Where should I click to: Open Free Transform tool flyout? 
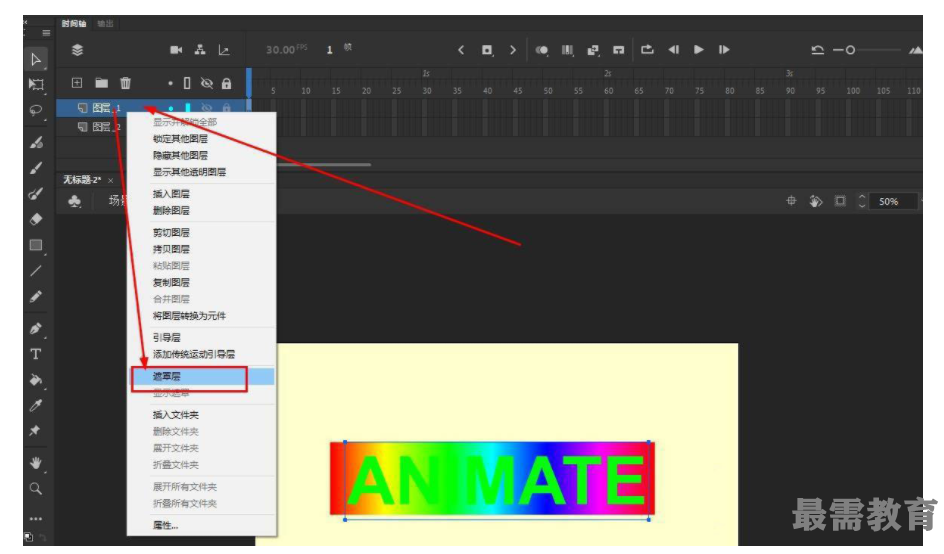click(x=36, y=84)
